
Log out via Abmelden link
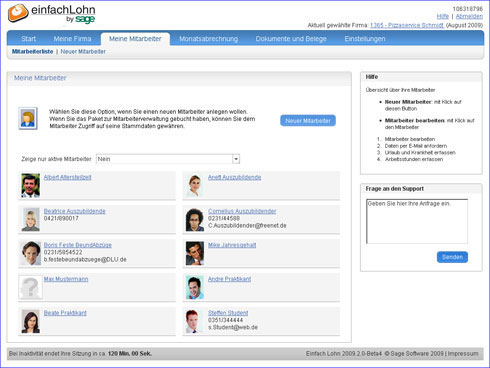coord(469,16)
